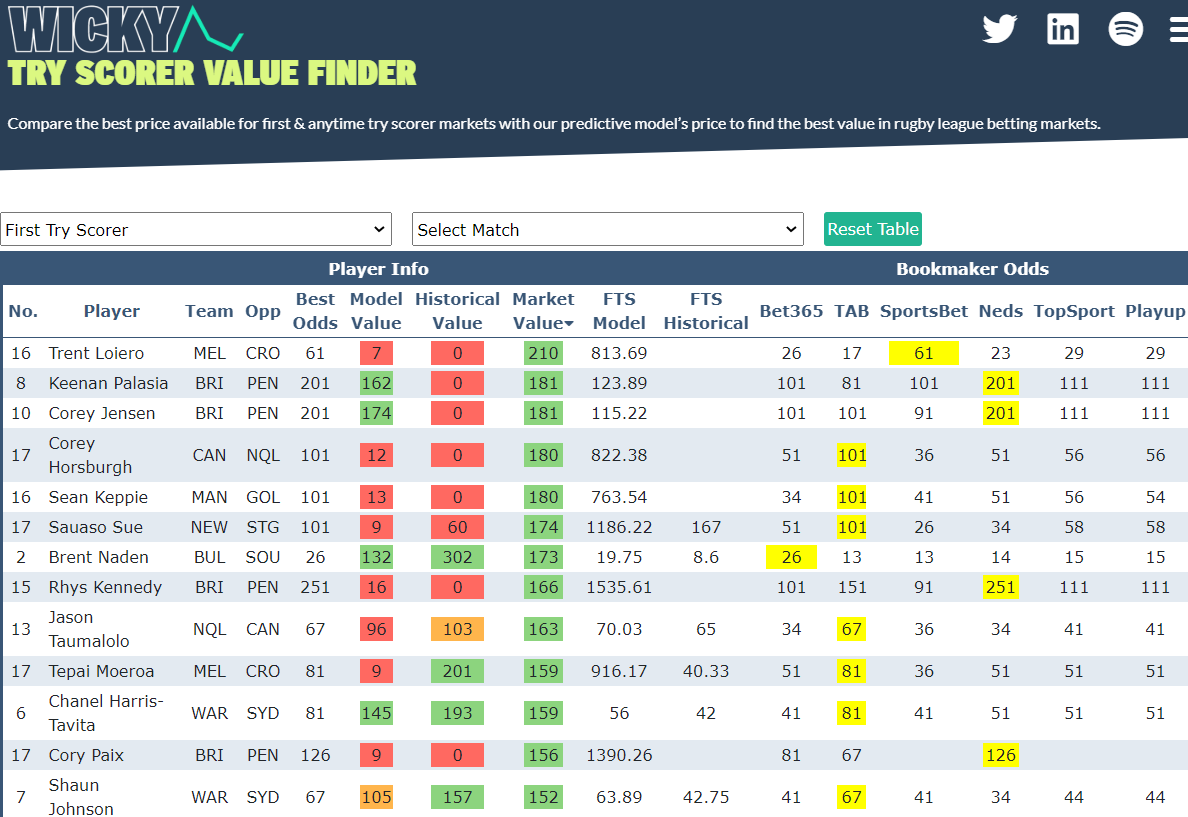Click Tepai Moeroa's historical value 201

coord(457,671)
